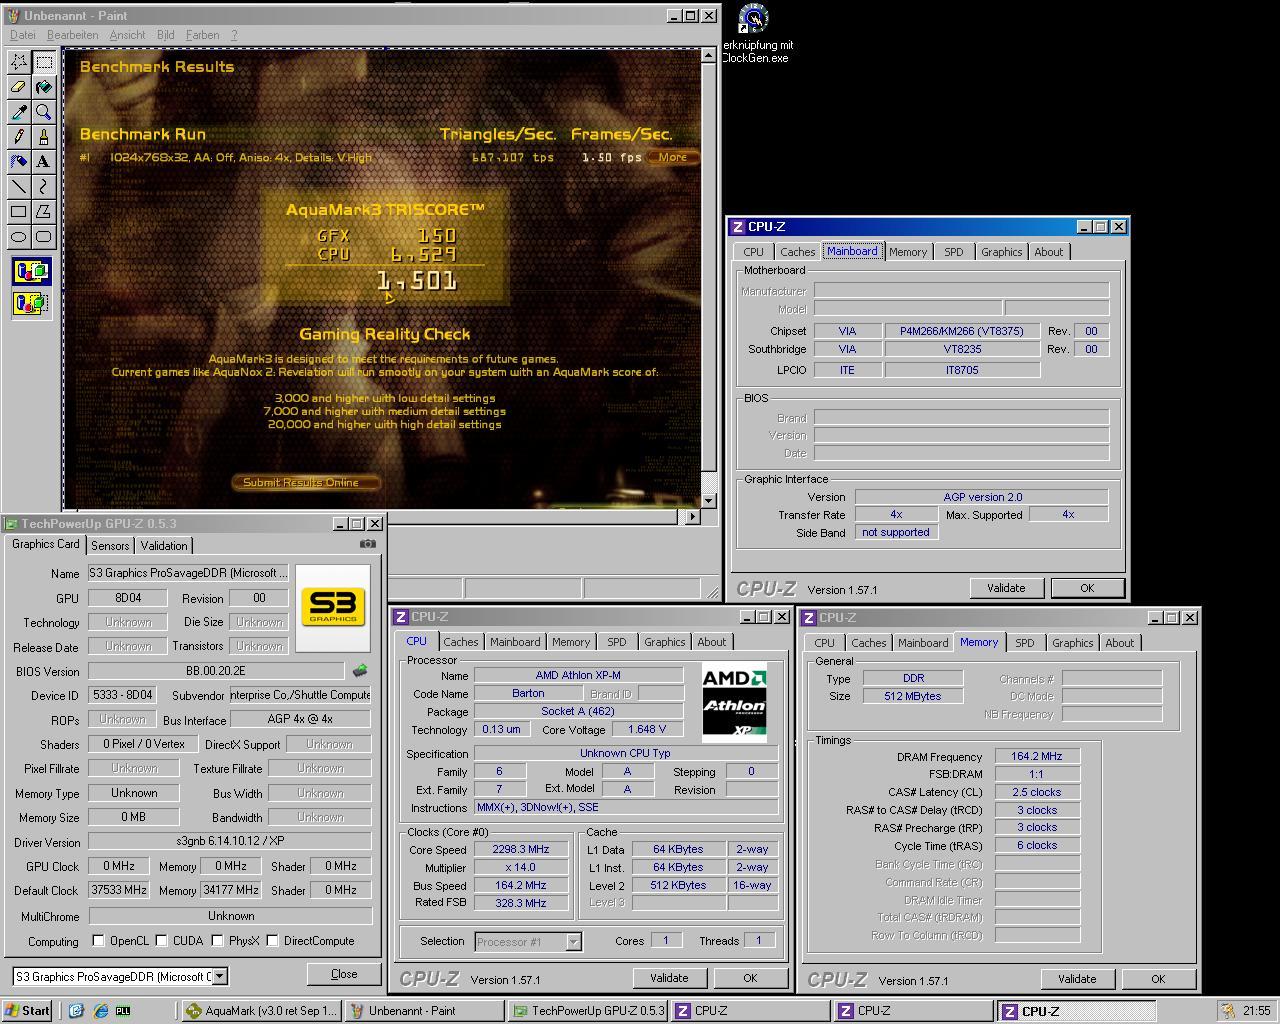This screenshot has width=1280, height=1024.
Task: Select the Pencil tool in Paint
Action: point(19,136)
